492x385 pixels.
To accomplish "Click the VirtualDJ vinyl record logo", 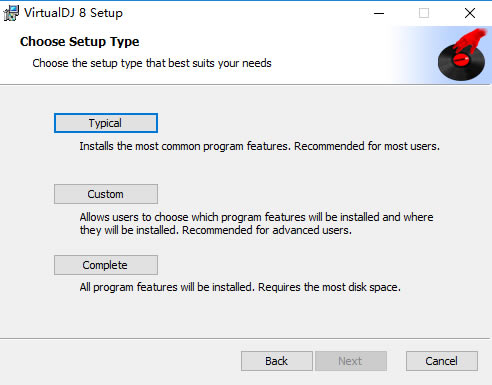I will click(x=462, y=60).
